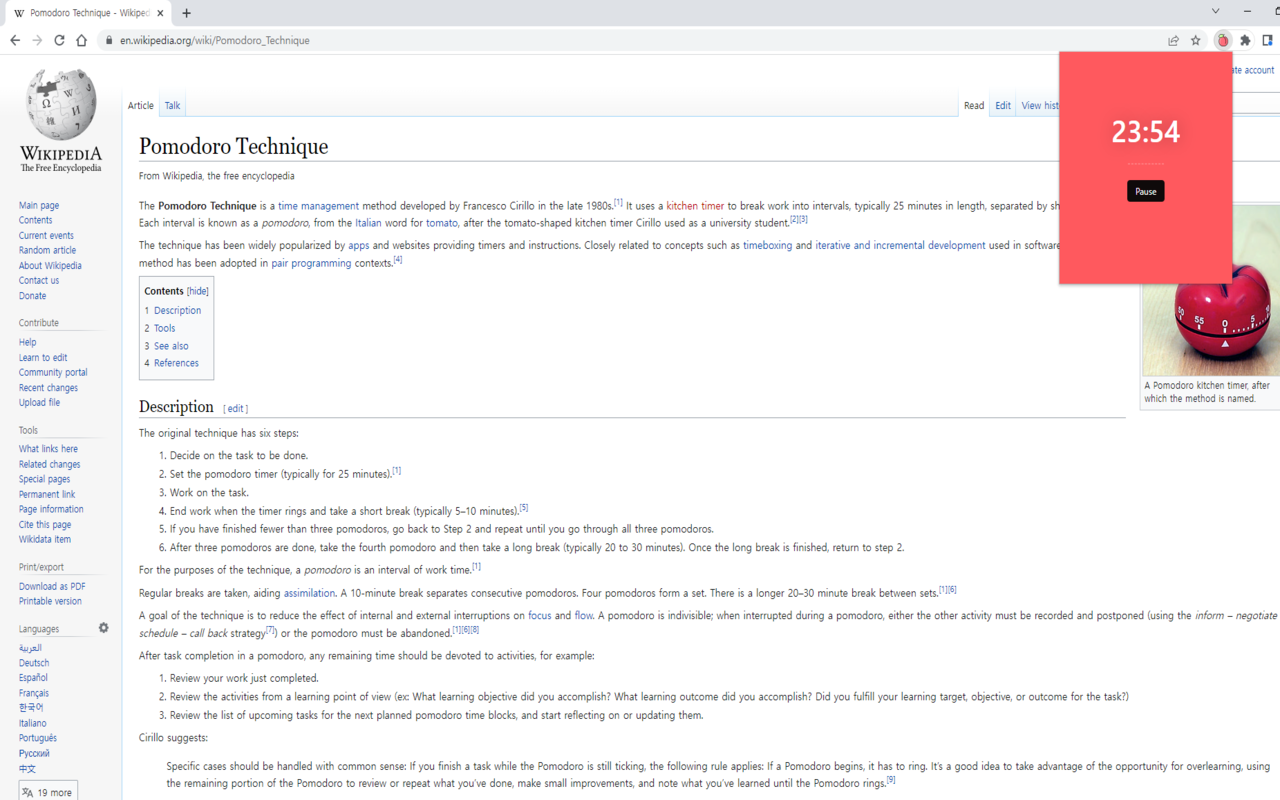This screenshot has height=800, width=1280.
Task: Switch to the Talk tab
Action: pos(173,106)
